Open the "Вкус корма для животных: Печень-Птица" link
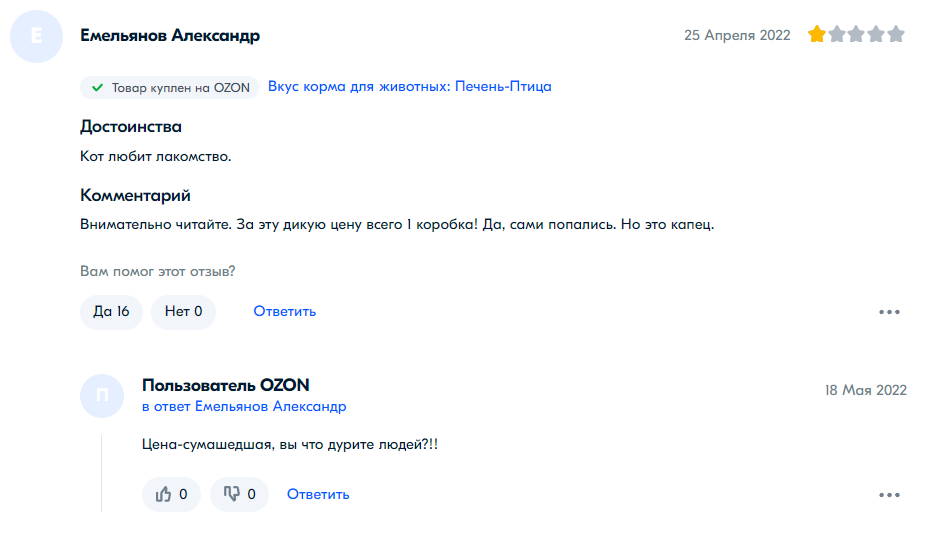Viewport: 927px width, 537px height. point(410,86)
